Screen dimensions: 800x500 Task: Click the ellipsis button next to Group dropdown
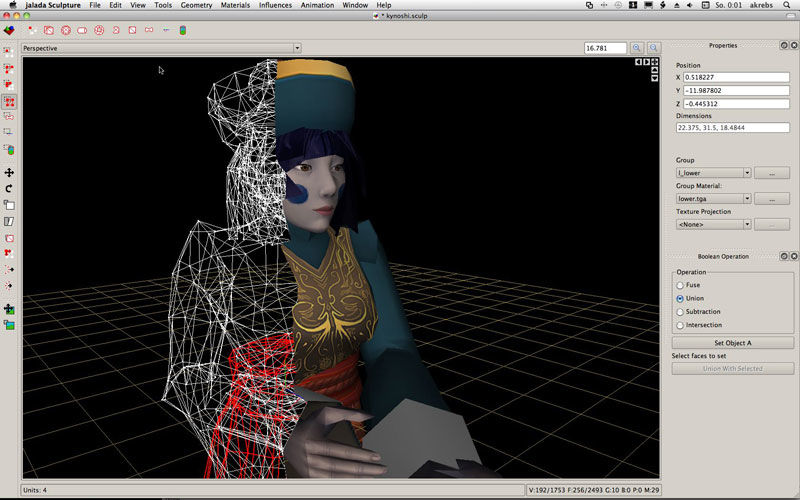tap(772, 173)
